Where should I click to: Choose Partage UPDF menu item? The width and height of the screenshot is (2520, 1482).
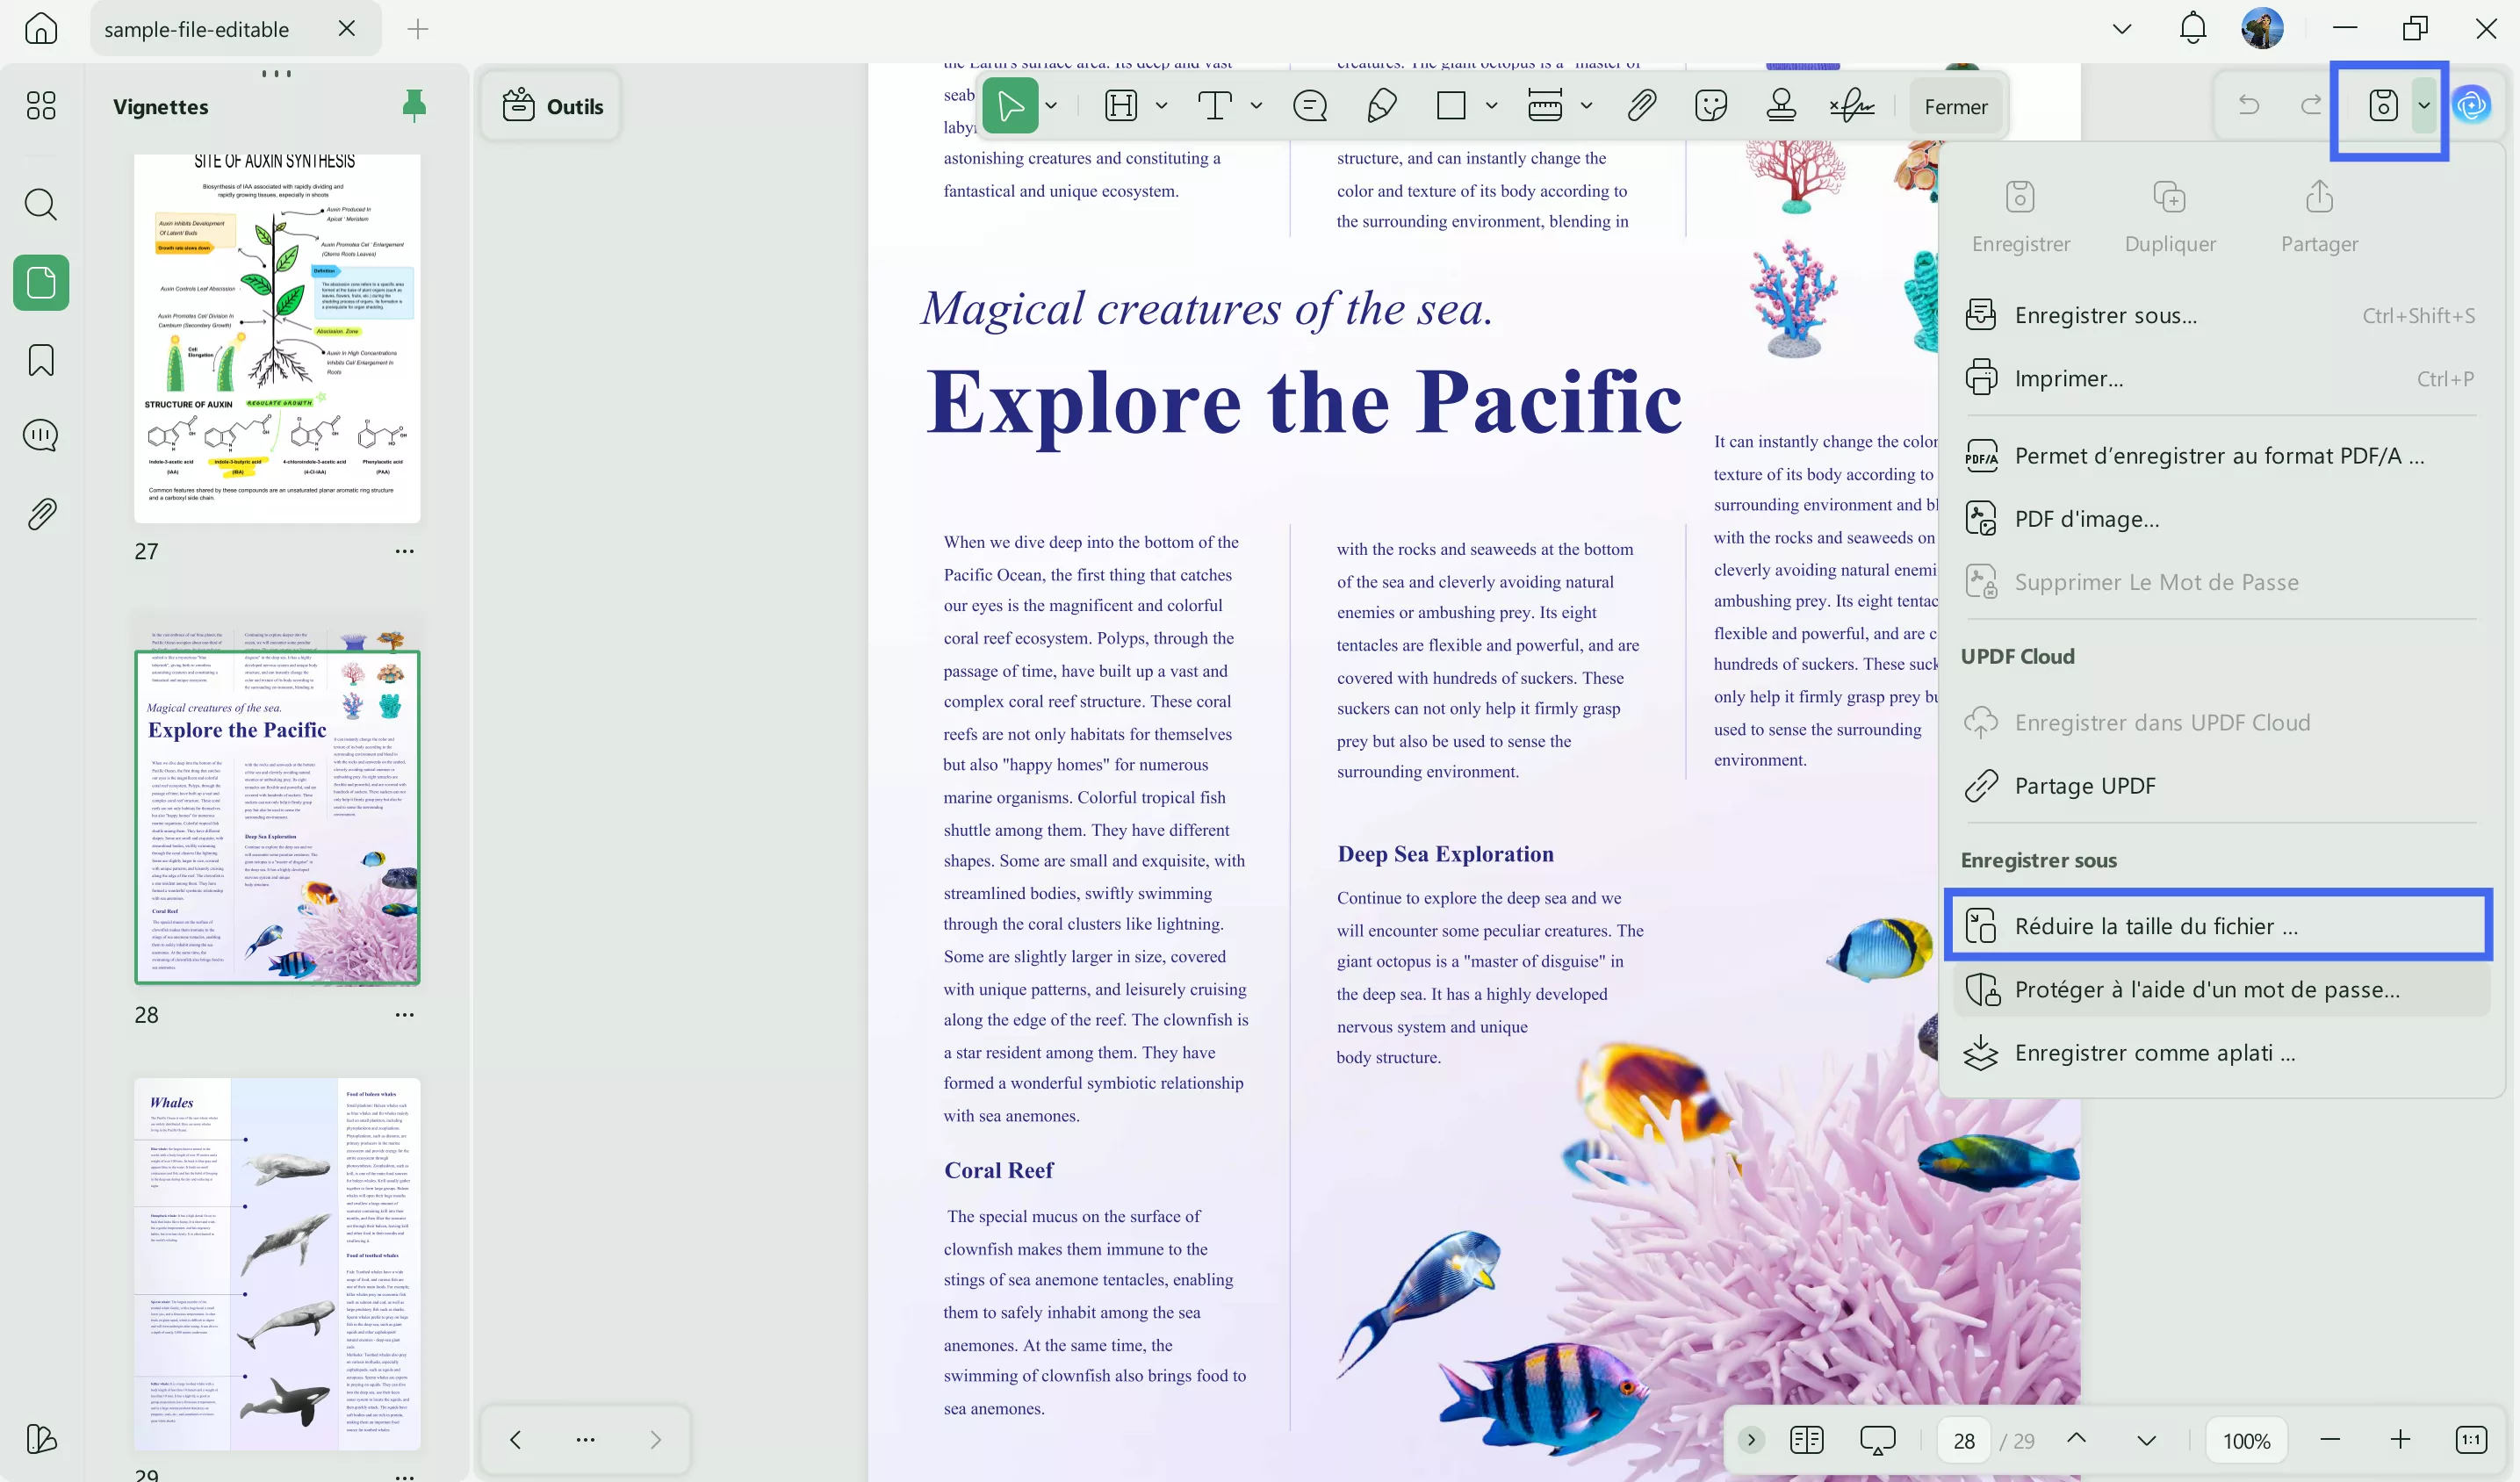coord(2220,786)
